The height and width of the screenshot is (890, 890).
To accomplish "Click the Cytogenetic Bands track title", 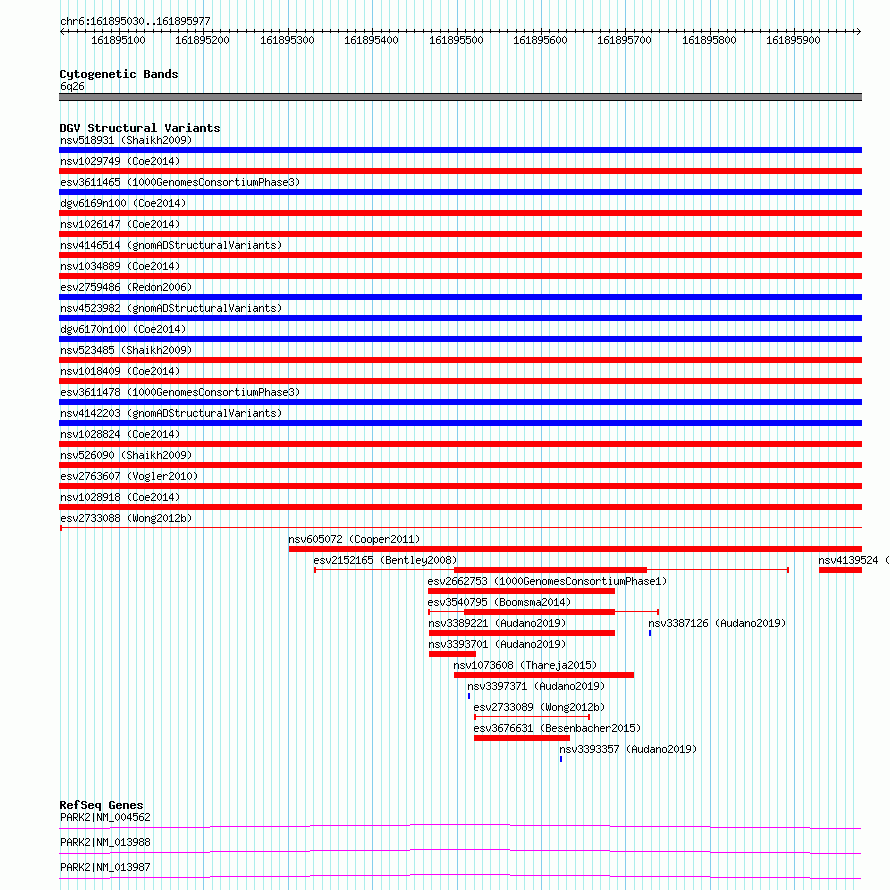I will [119, 74].
